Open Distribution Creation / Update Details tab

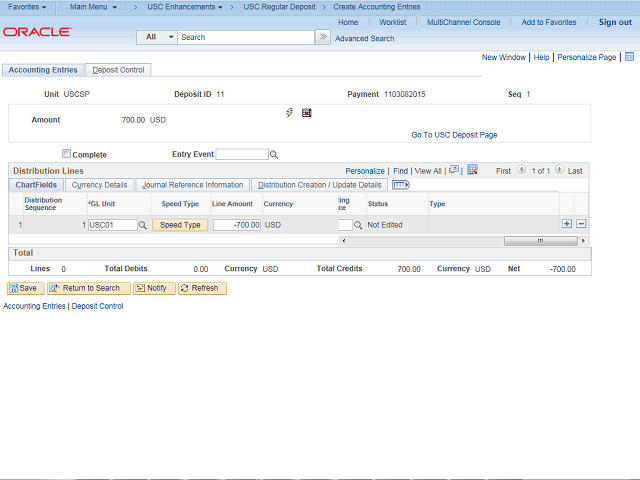(319, 185)
